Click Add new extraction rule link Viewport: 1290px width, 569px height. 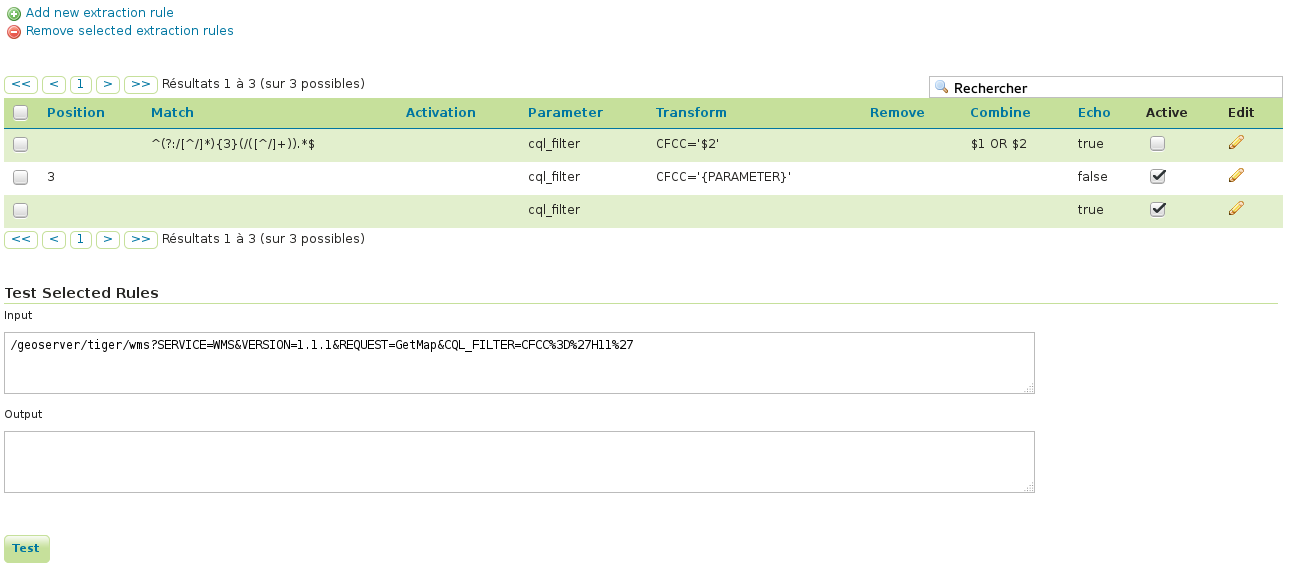click(x=100, y=13)
